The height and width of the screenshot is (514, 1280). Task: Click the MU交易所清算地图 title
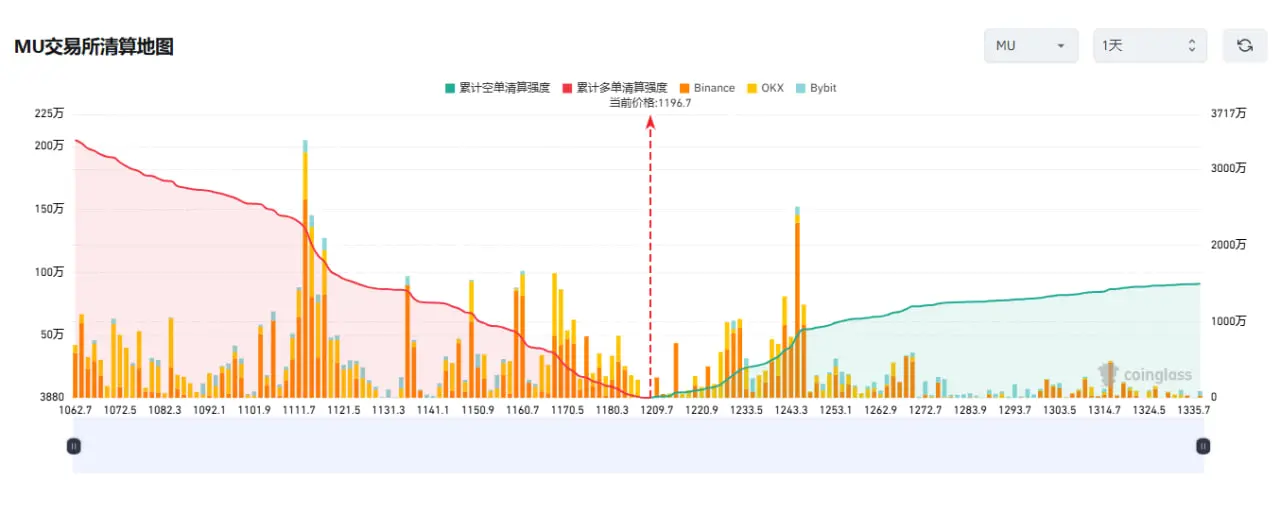93,46
